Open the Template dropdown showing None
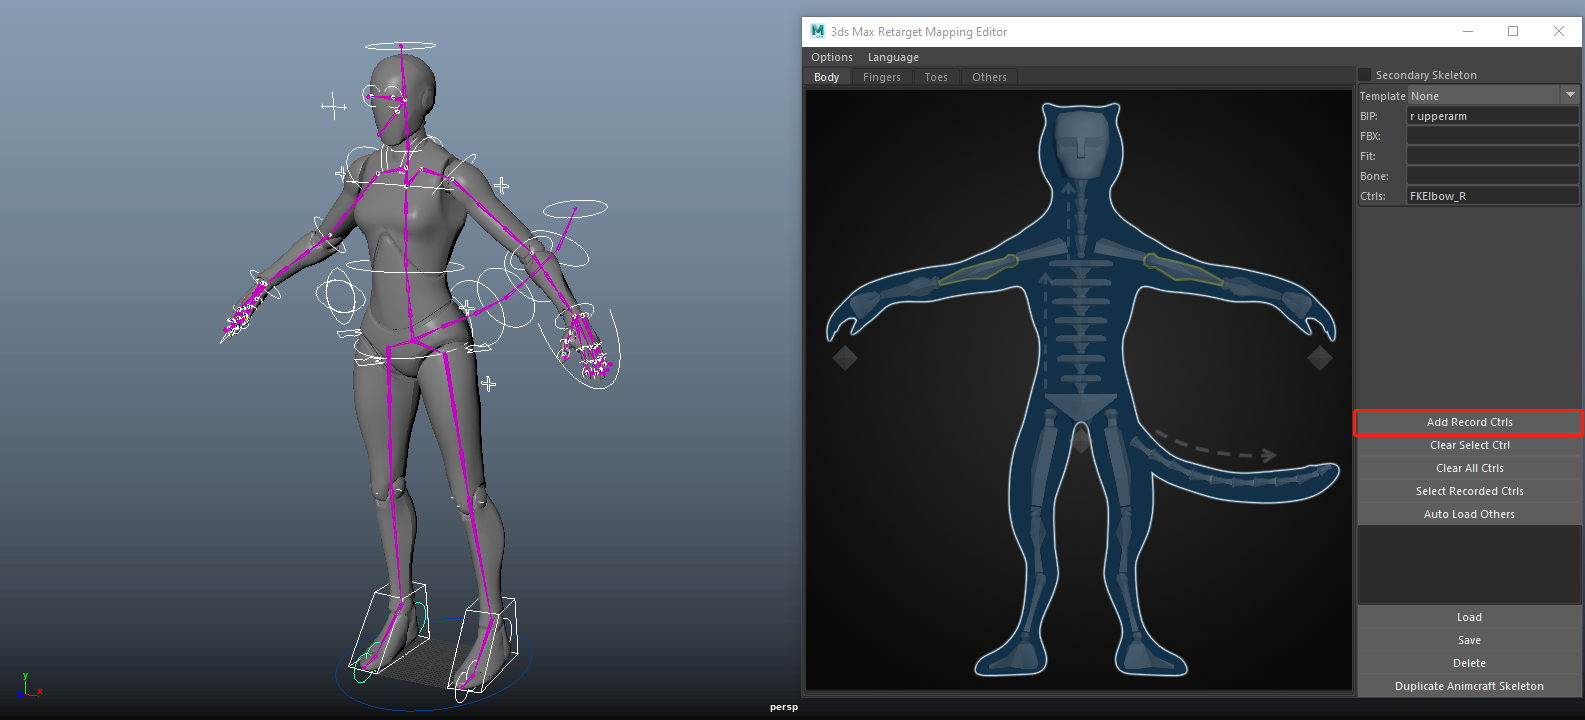This screenshot has height=720, width=1585. click(x=1493, y=96)
